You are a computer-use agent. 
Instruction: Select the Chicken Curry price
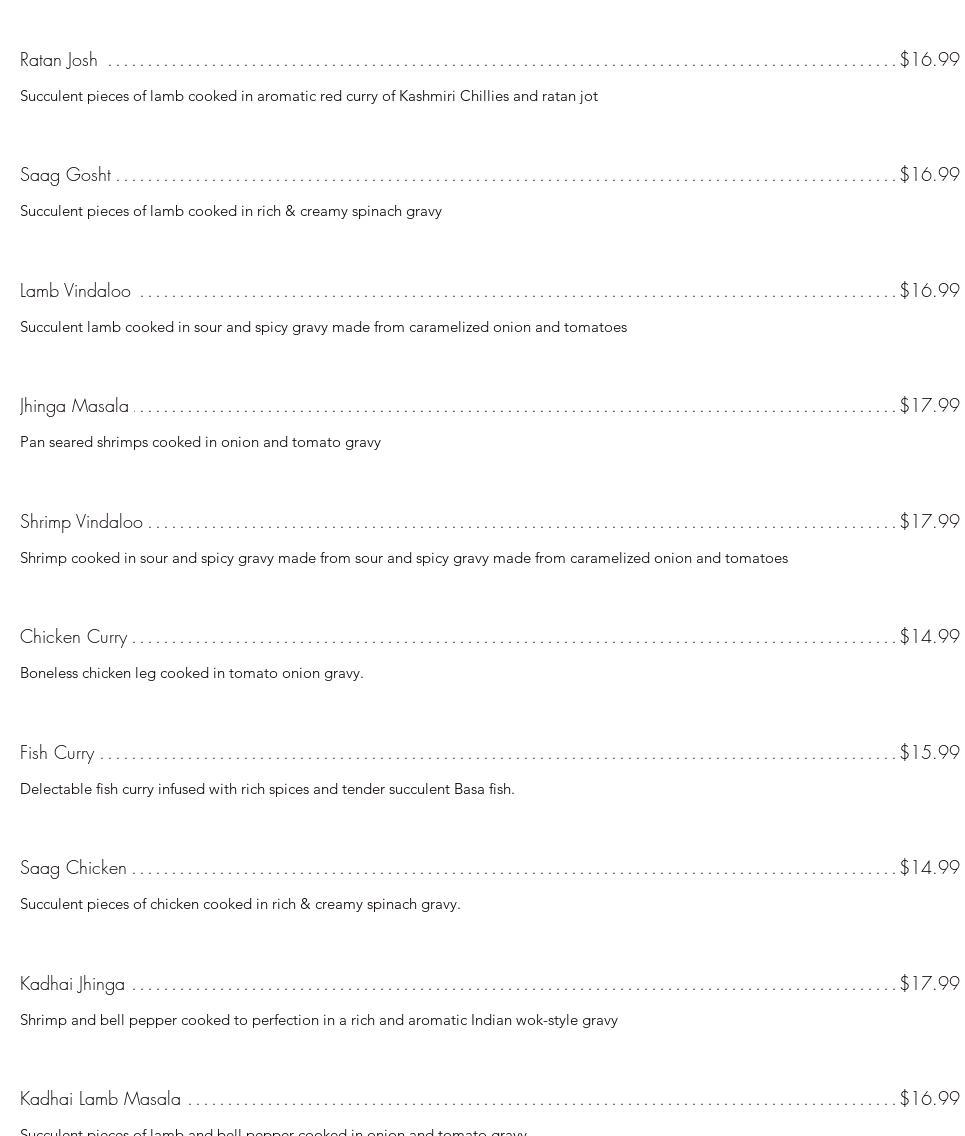tap(929, 636)
